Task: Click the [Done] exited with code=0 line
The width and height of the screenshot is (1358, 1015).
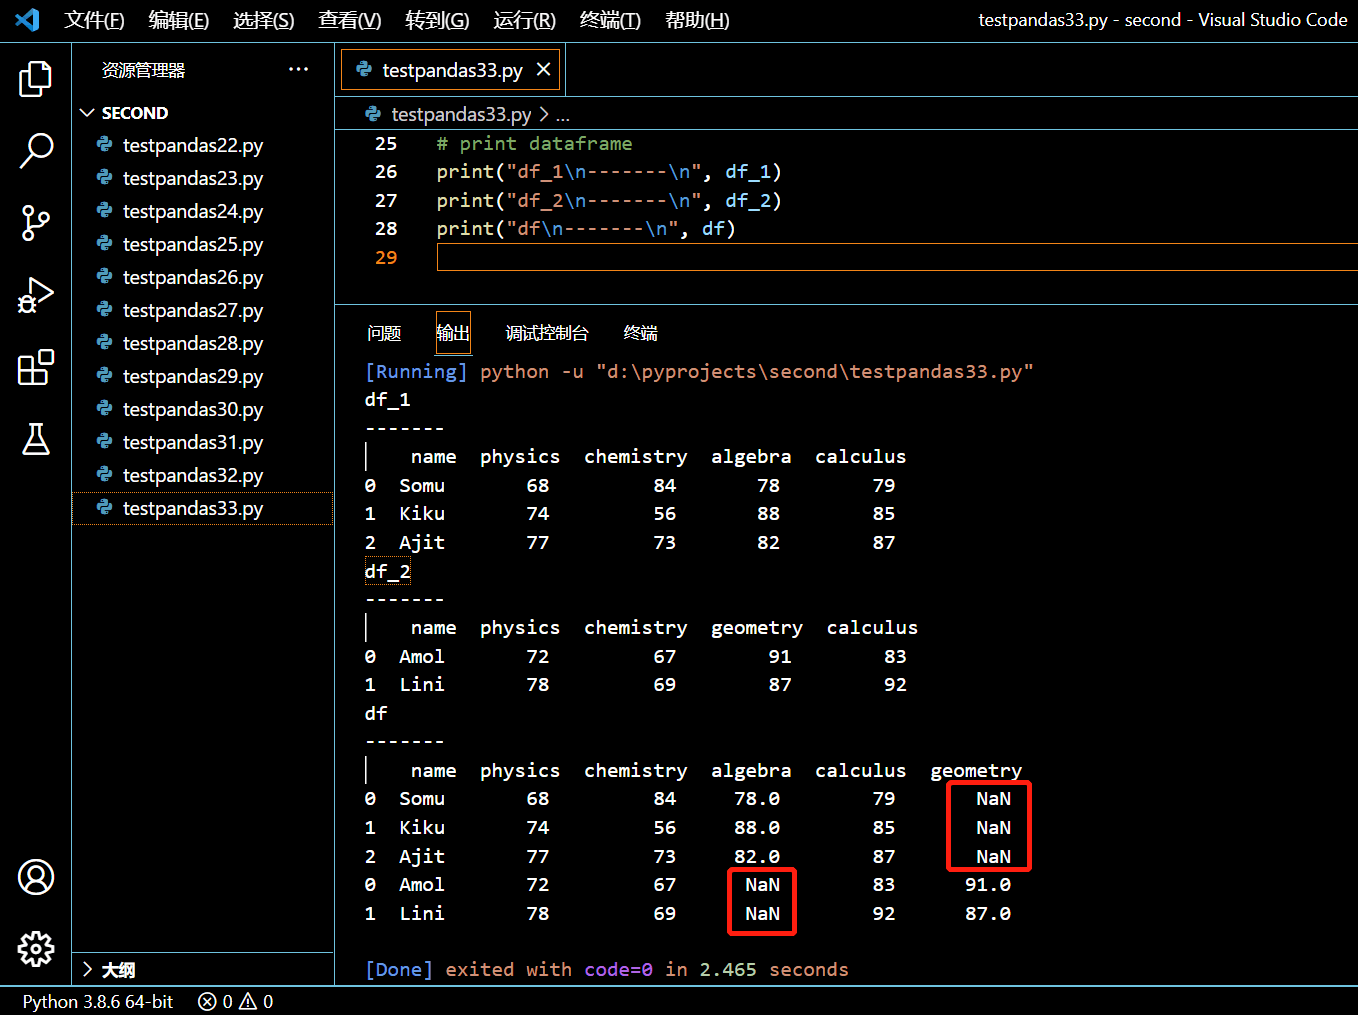Action: (x=607, y=969)
